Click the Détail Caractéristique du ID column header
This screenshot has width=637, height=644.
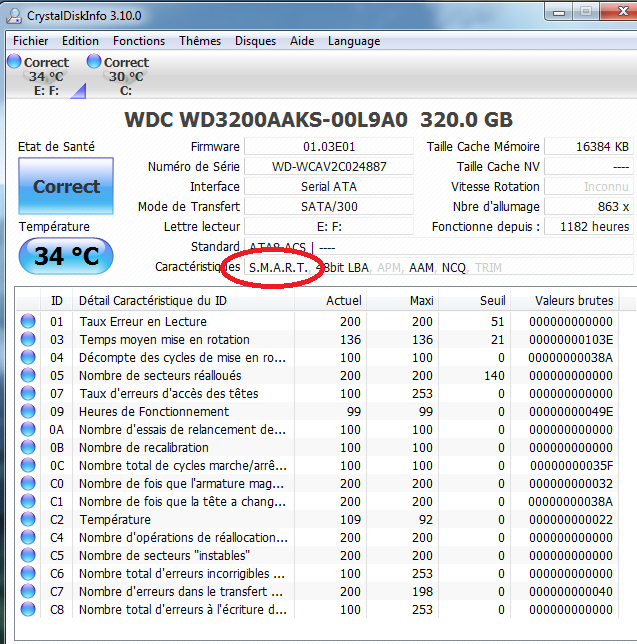coord(183,301)
